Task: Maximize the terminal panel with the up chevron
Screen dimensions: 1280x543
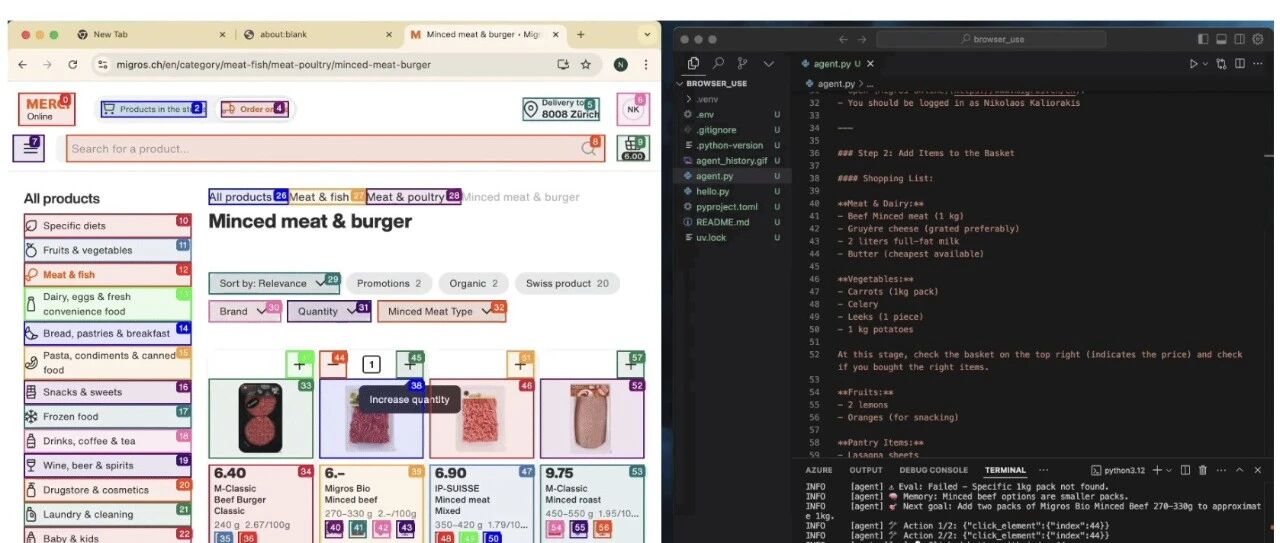Action: [x=1240, y=470]
